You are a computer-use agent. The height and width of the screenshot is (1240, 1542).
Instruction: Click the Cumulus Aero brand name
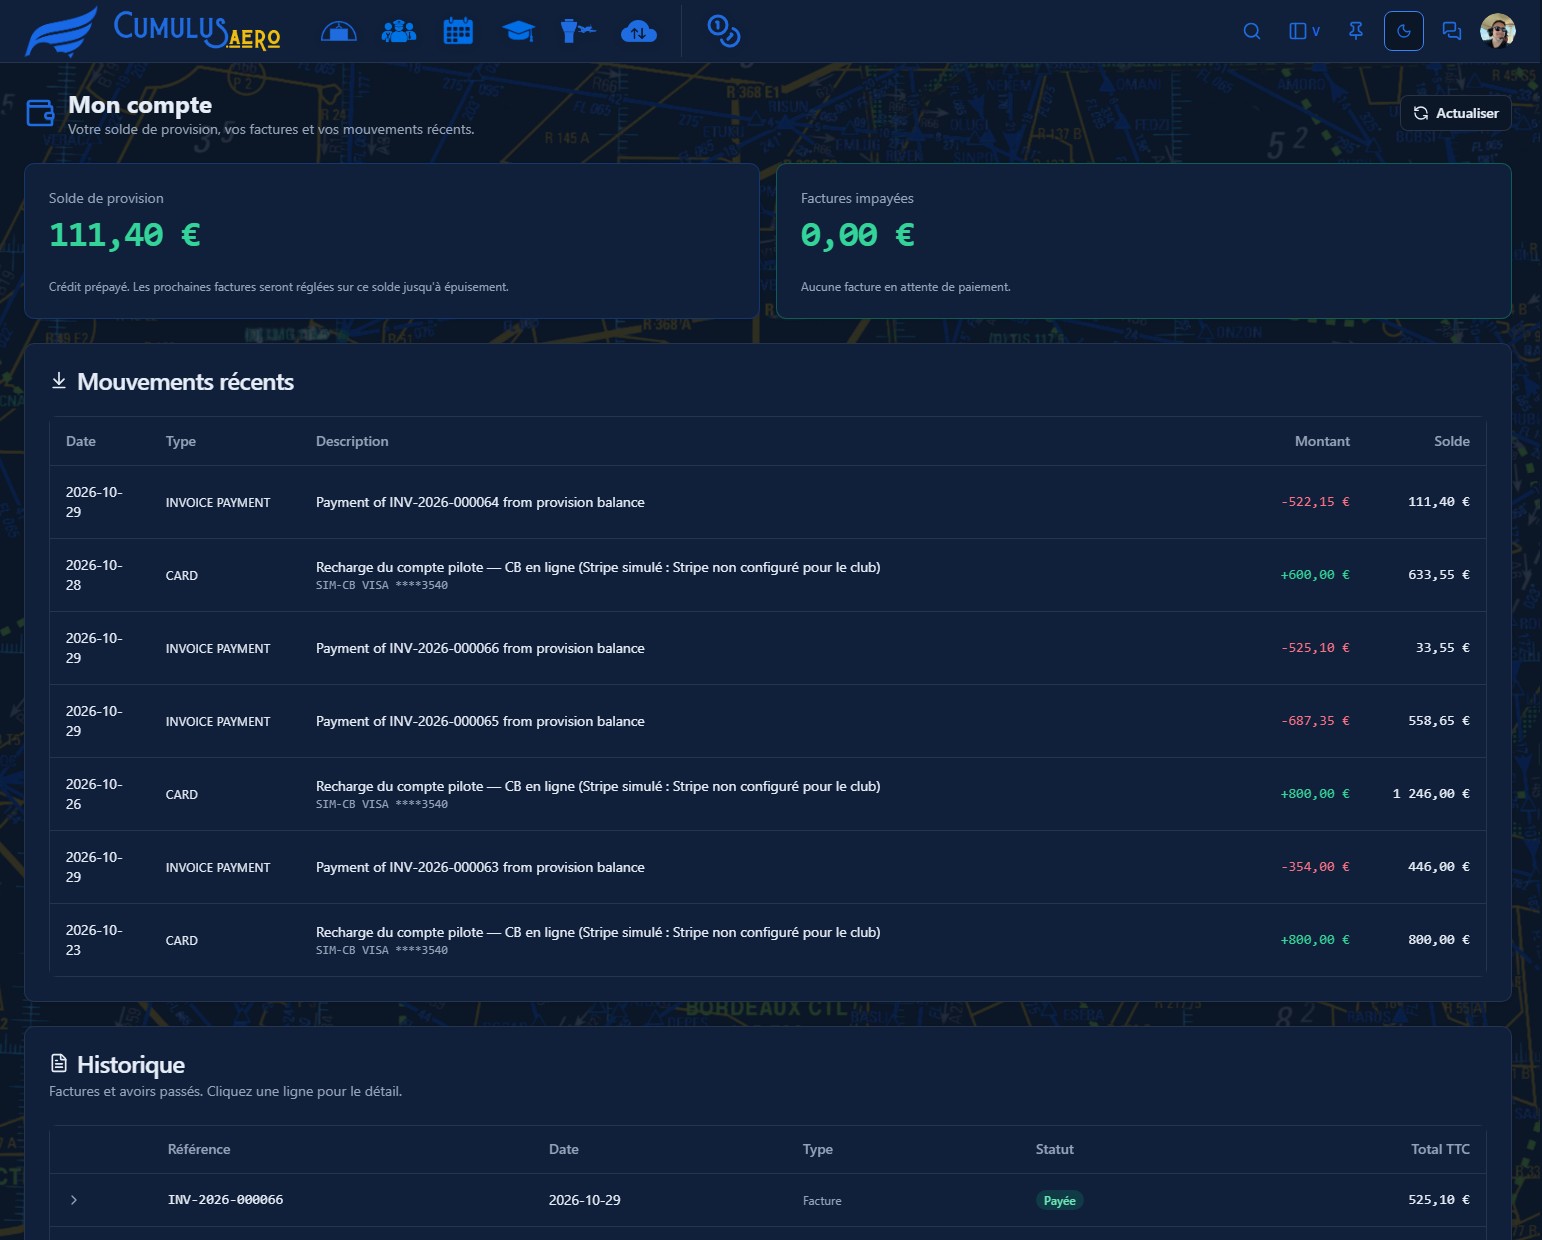coord(197,30)
